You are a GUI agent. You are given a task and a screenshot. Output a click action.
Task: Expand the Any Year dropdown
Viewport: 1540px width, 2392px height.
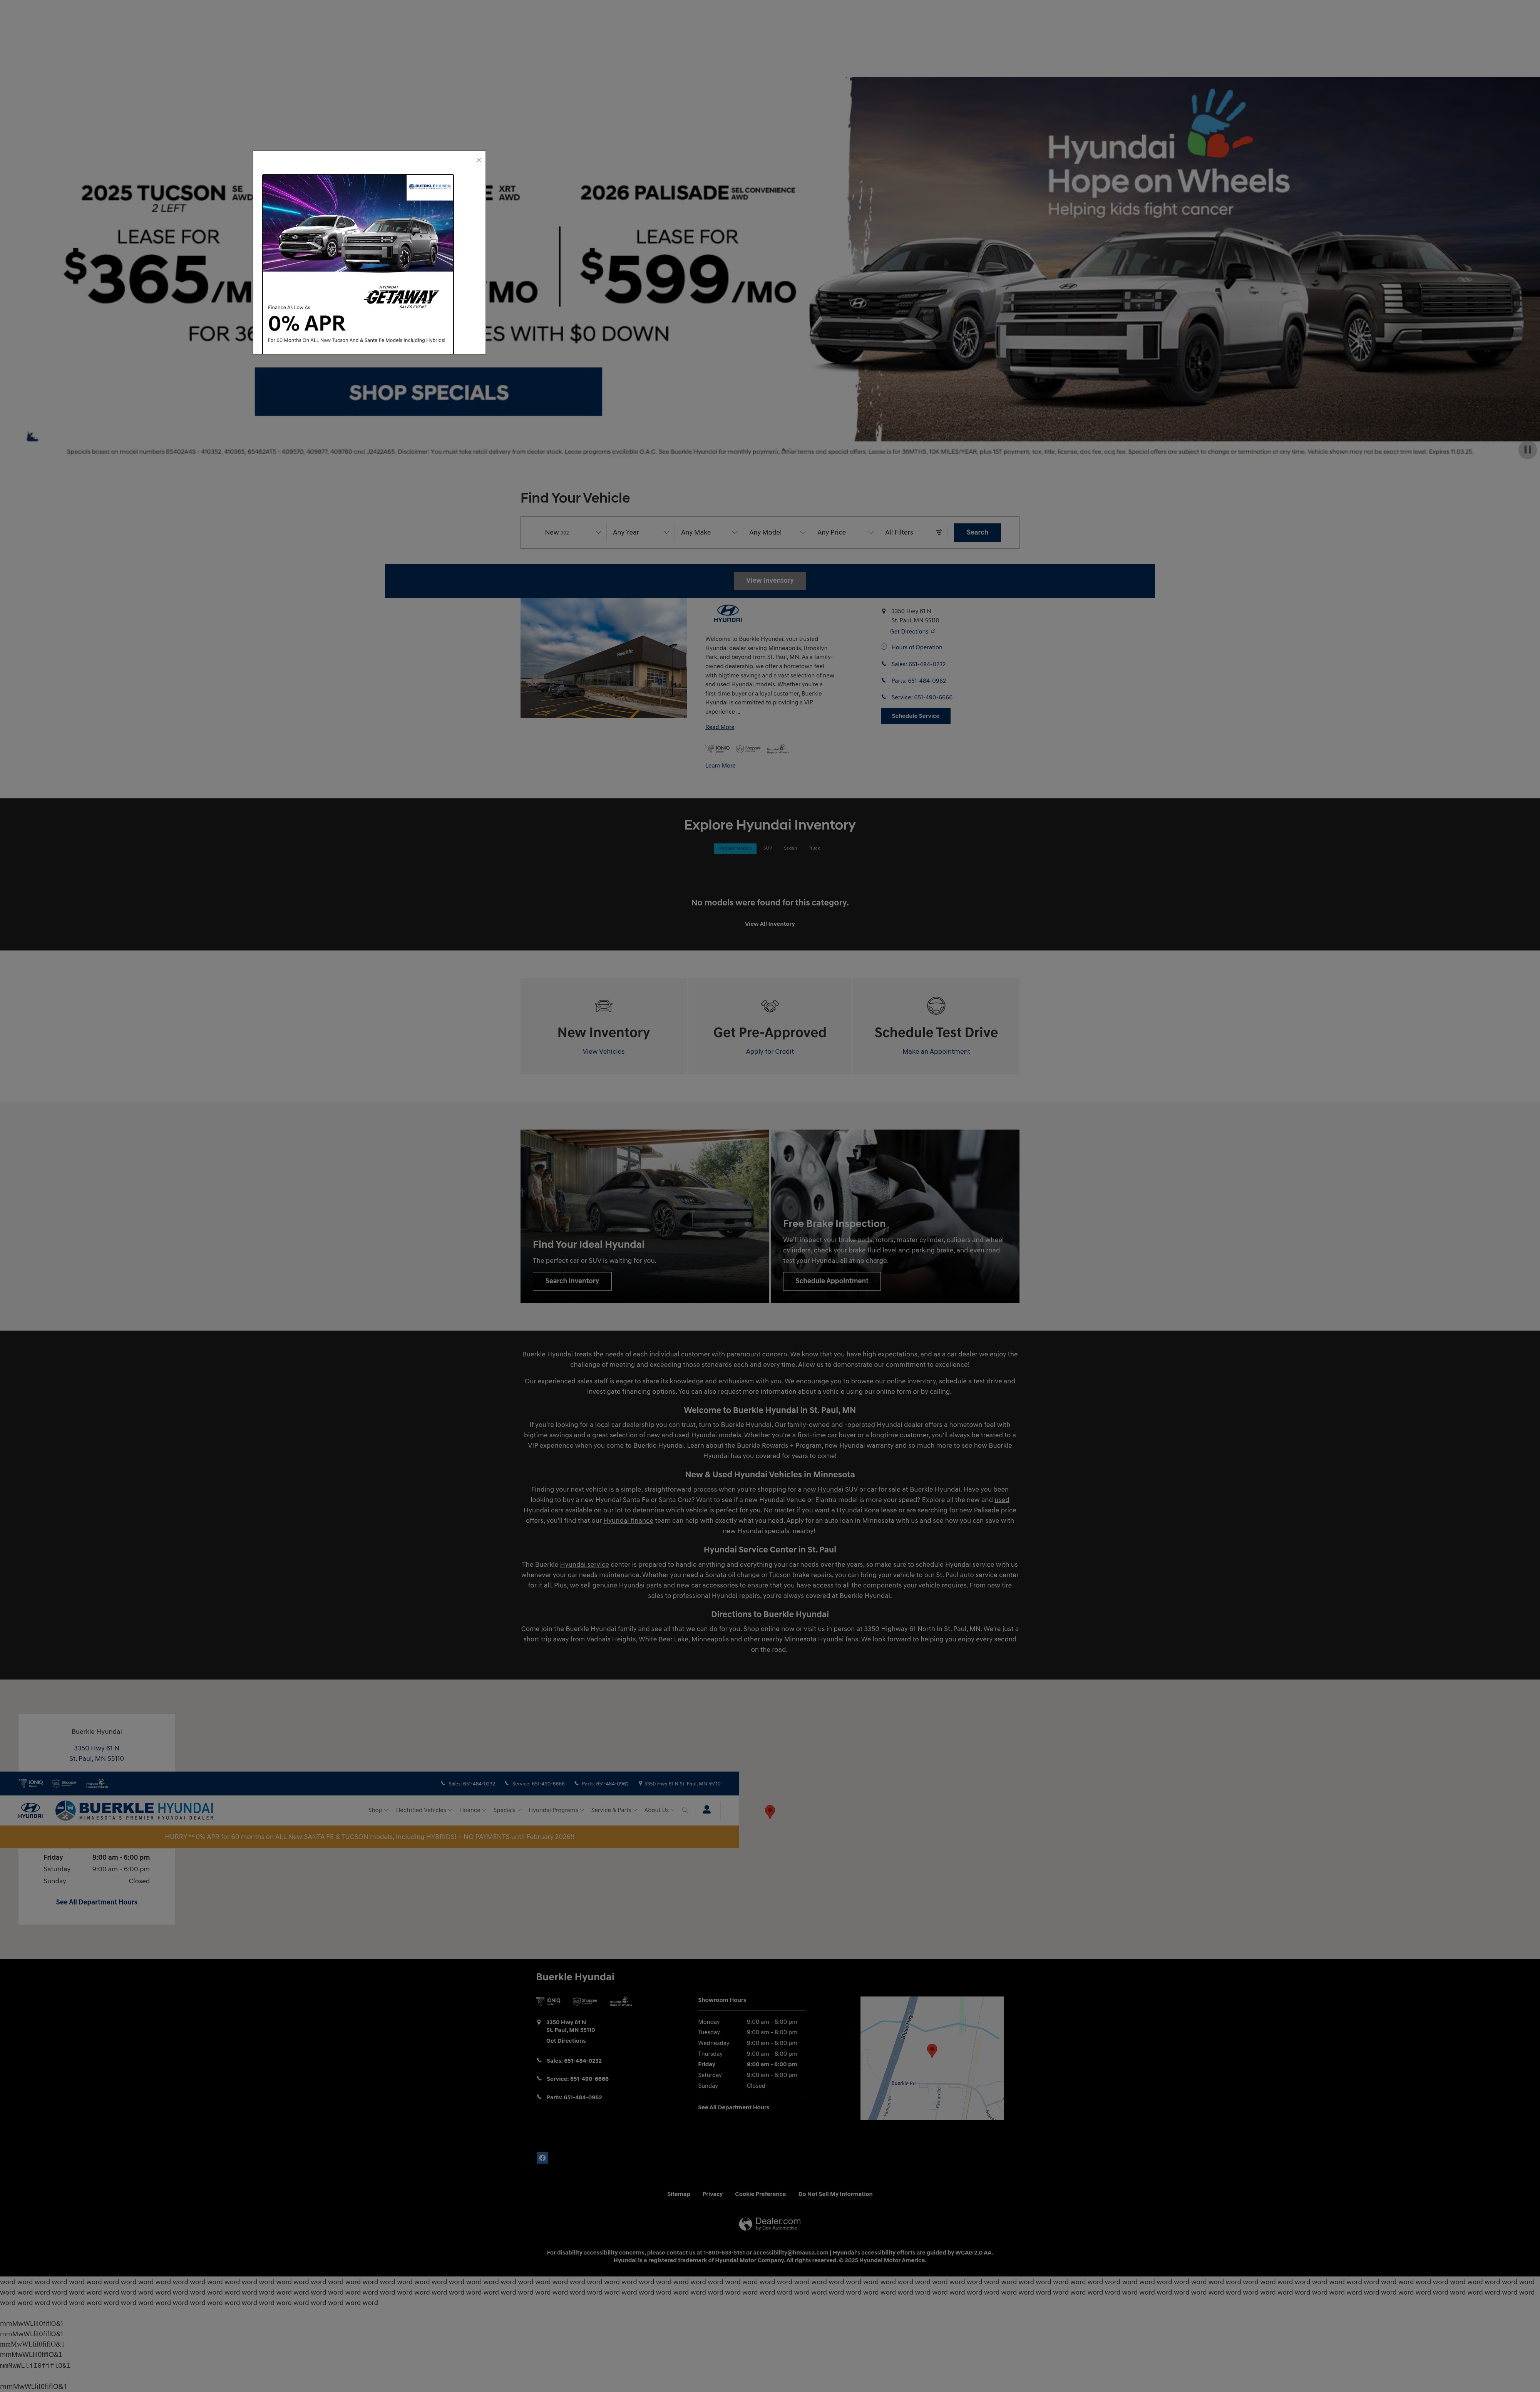click(x=641, y=532)
